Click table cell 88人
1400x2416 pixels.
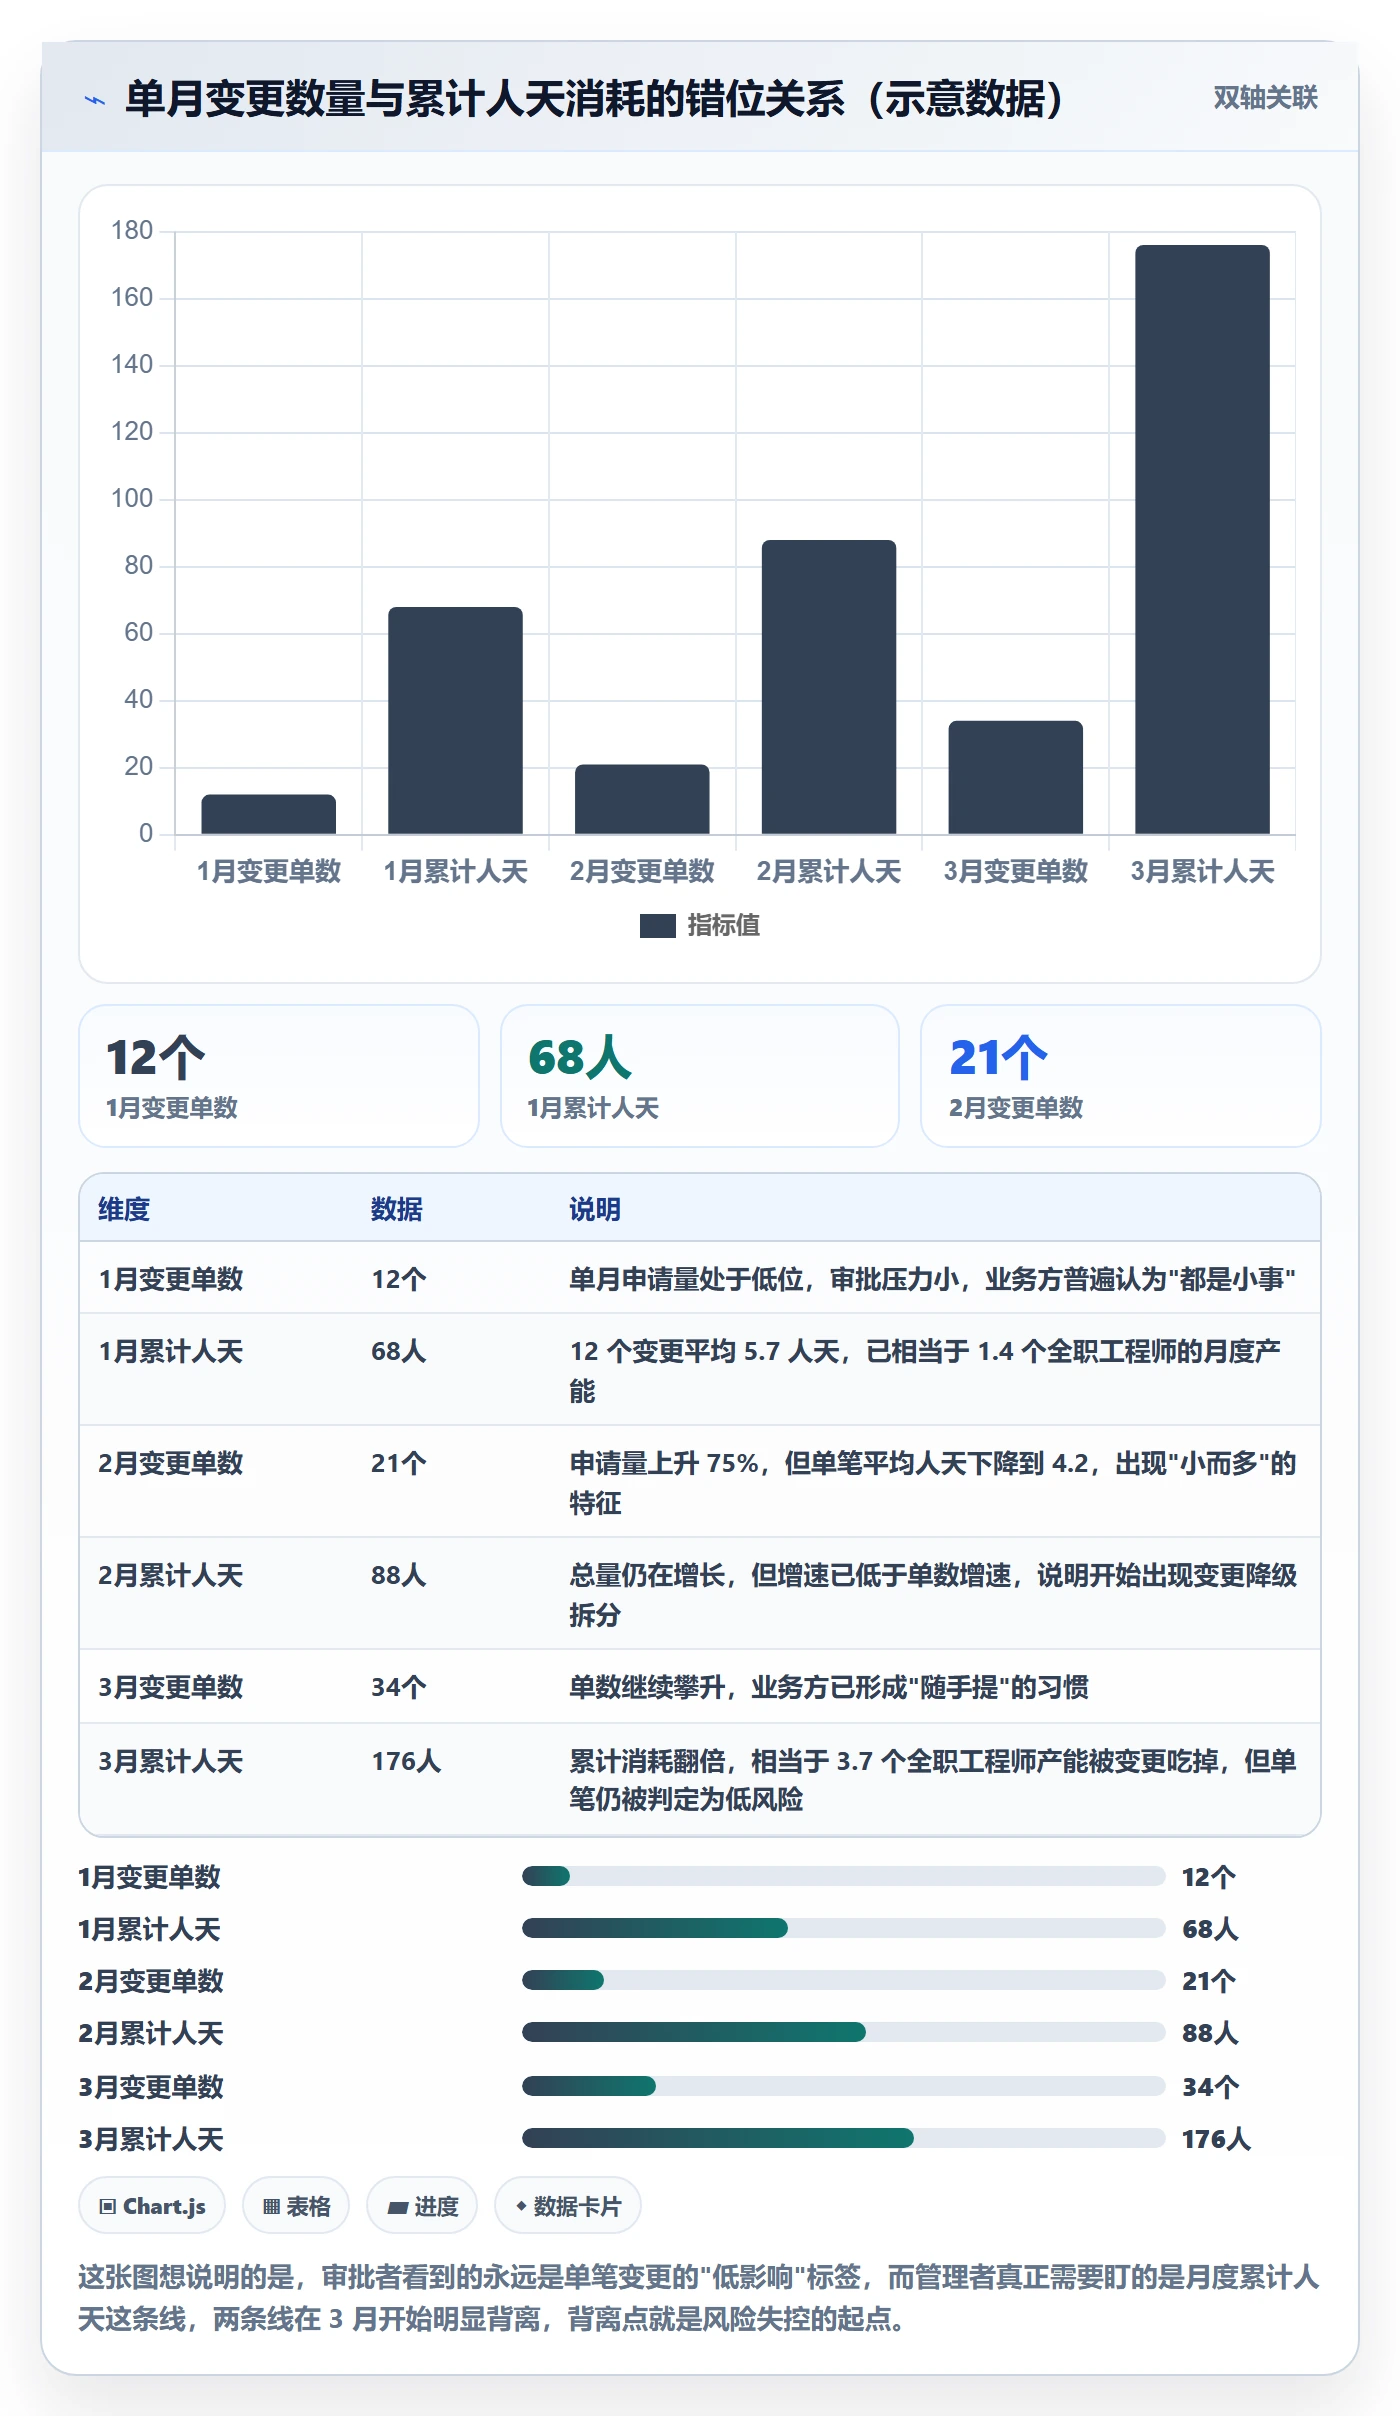click(x=398, y=1575)
